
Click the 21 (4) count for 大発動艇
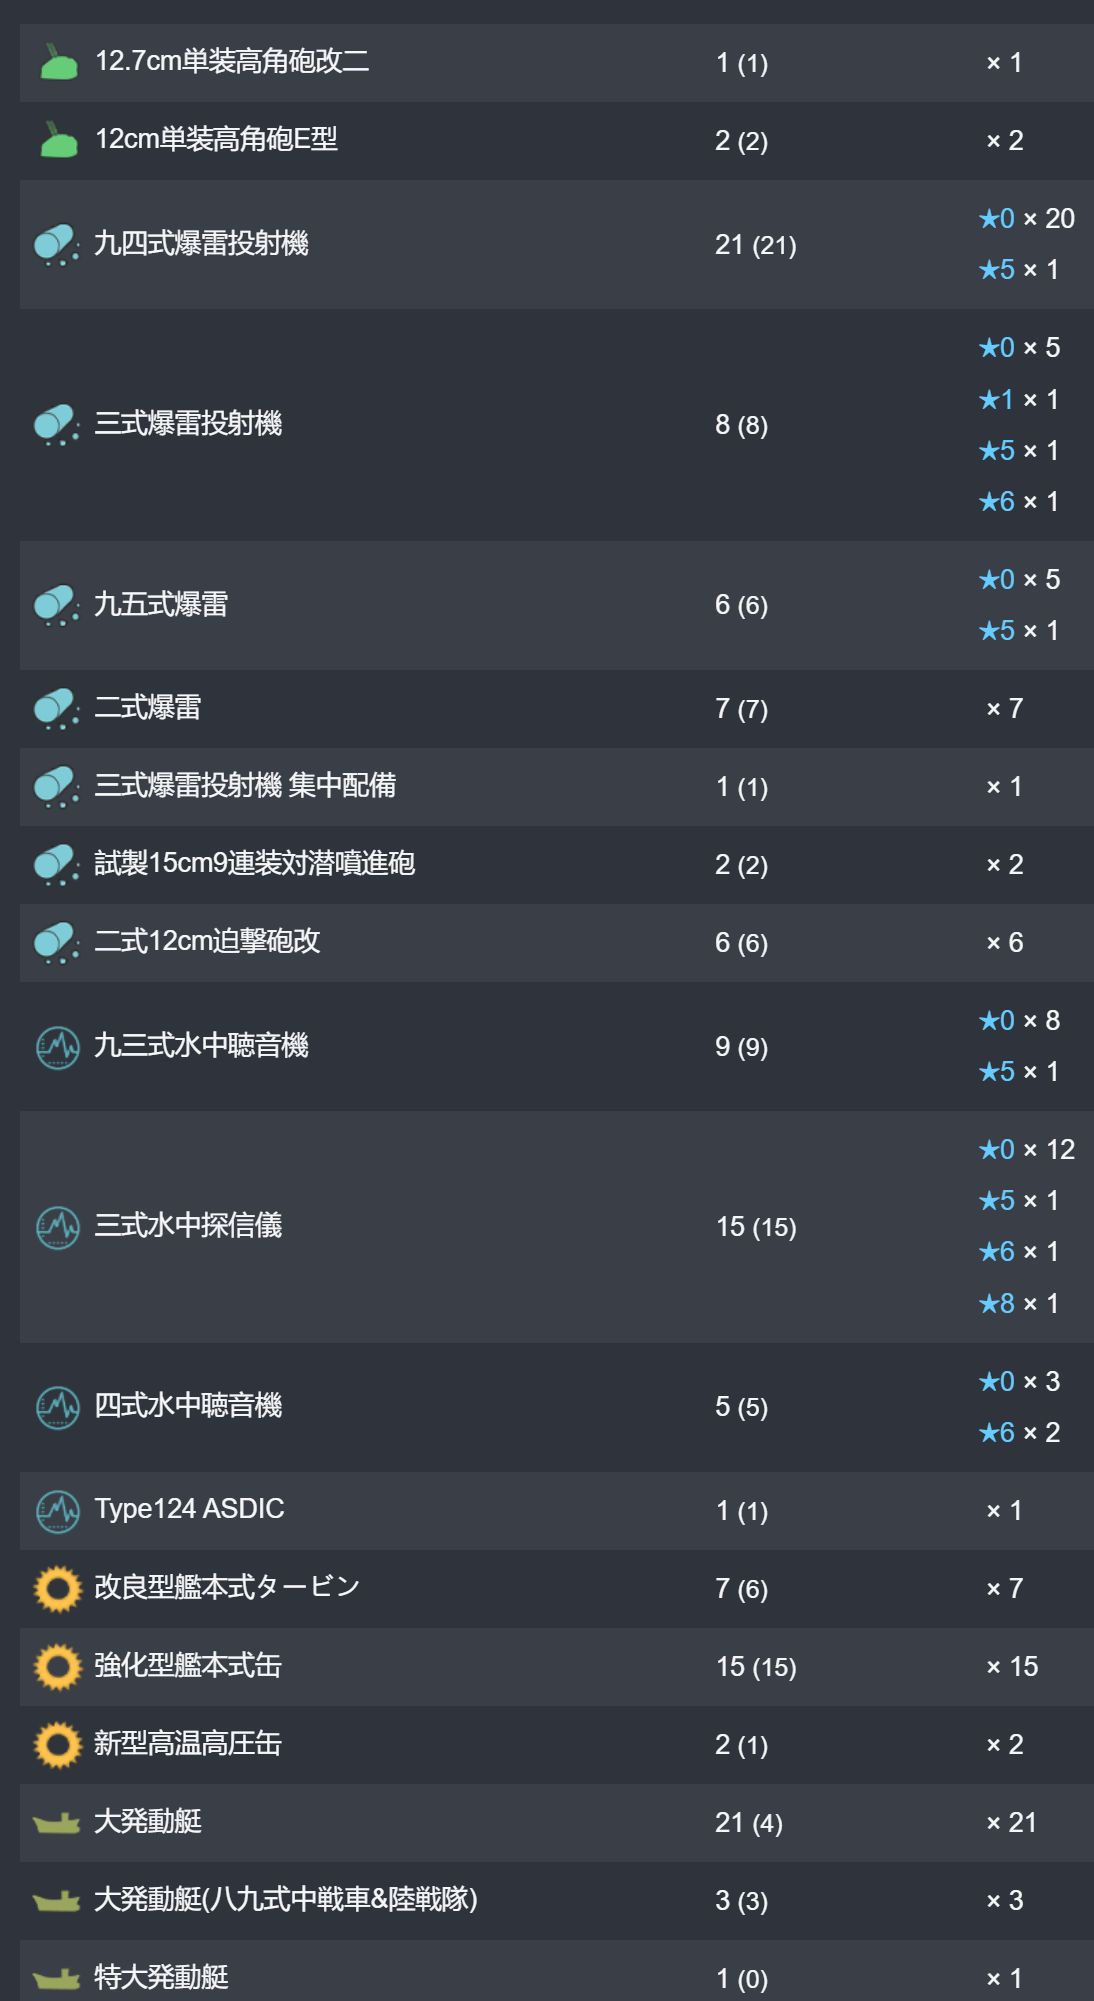pos(749,1823)
